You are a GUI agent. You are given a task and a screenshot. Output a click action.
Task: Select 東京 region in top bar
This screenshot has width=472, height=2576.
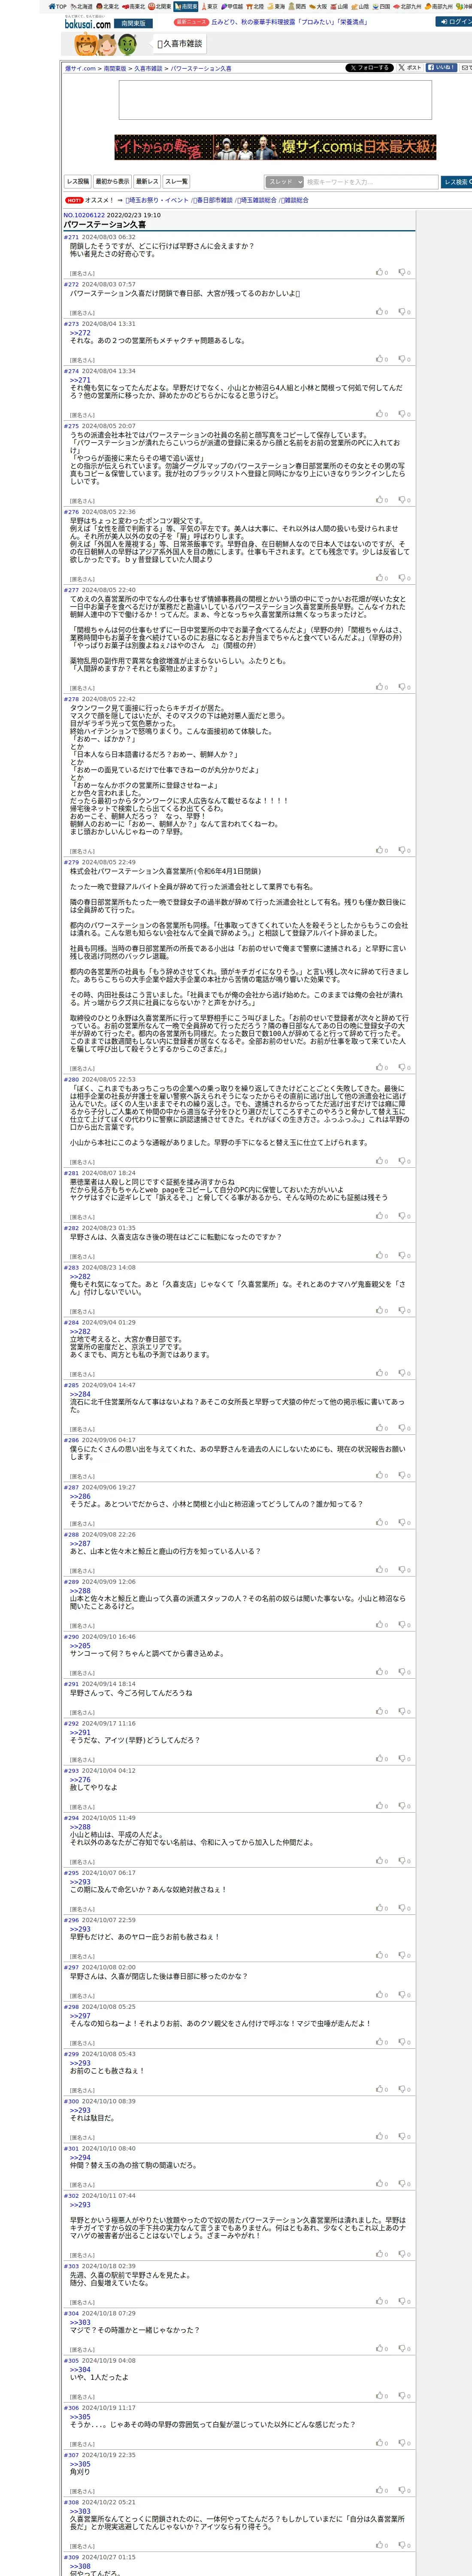click(x=209, y=6)
